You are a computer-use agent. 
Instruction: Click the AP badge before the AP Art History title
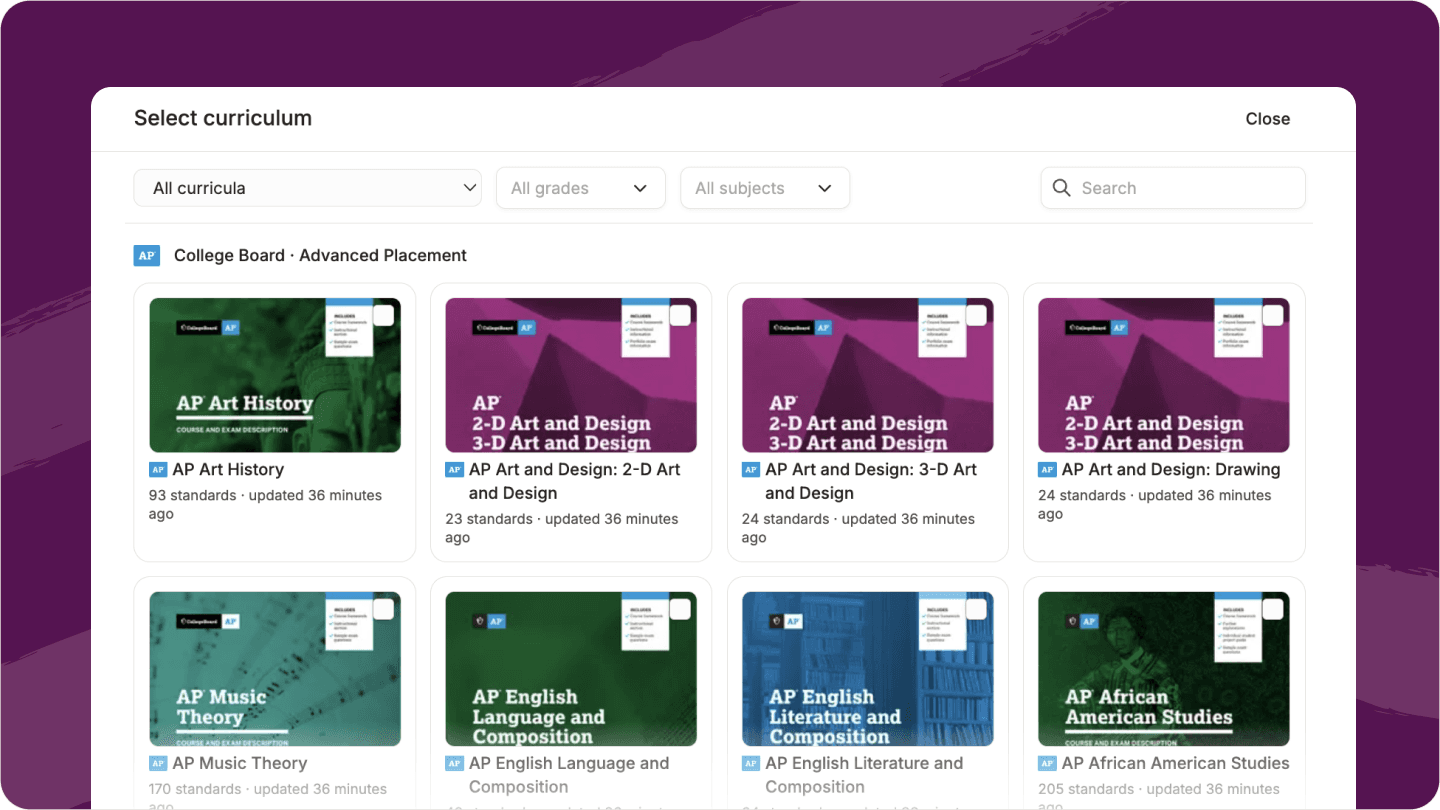(x=157, y=469)
